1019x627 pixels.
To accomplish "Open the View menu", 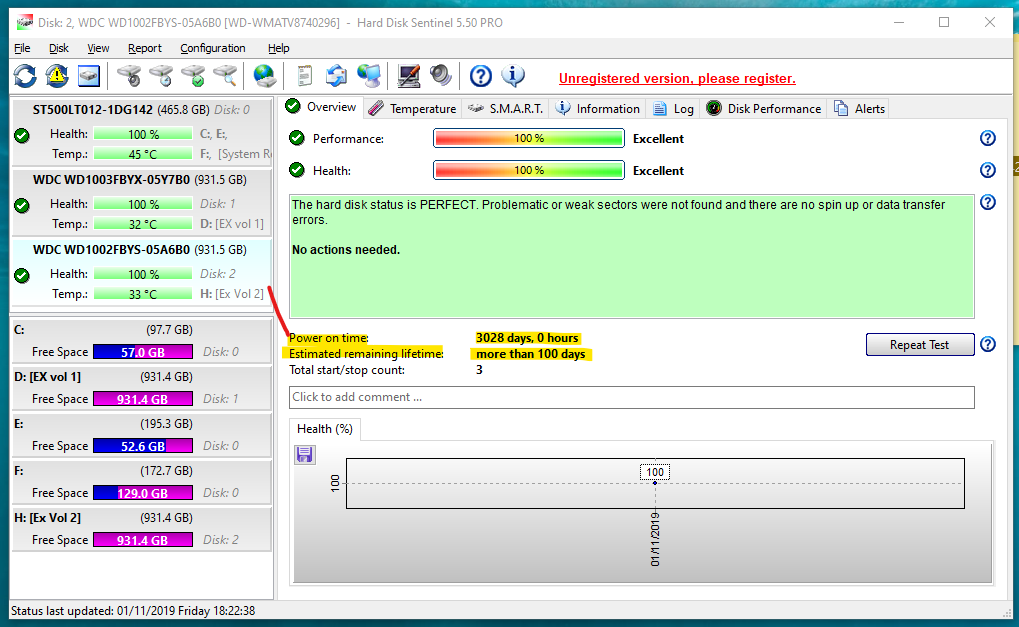I will 98,48.
